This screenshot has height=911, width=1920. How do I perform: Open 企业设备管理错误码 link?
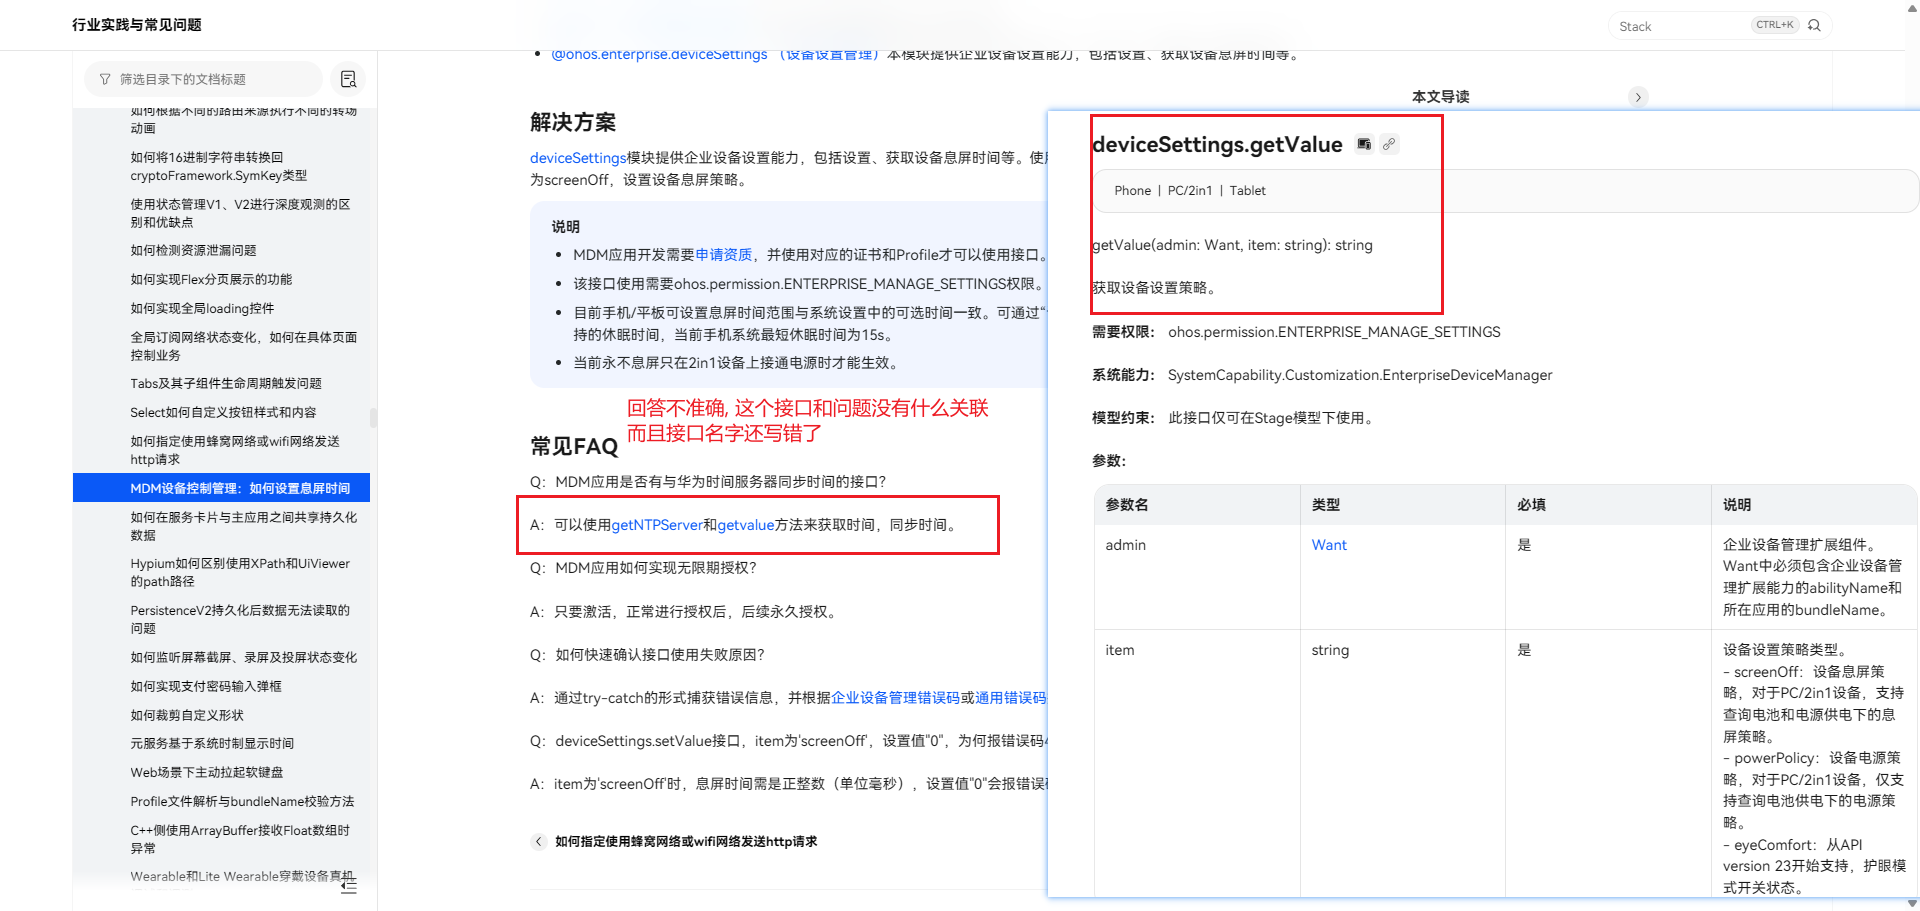(x=895, y=698)
